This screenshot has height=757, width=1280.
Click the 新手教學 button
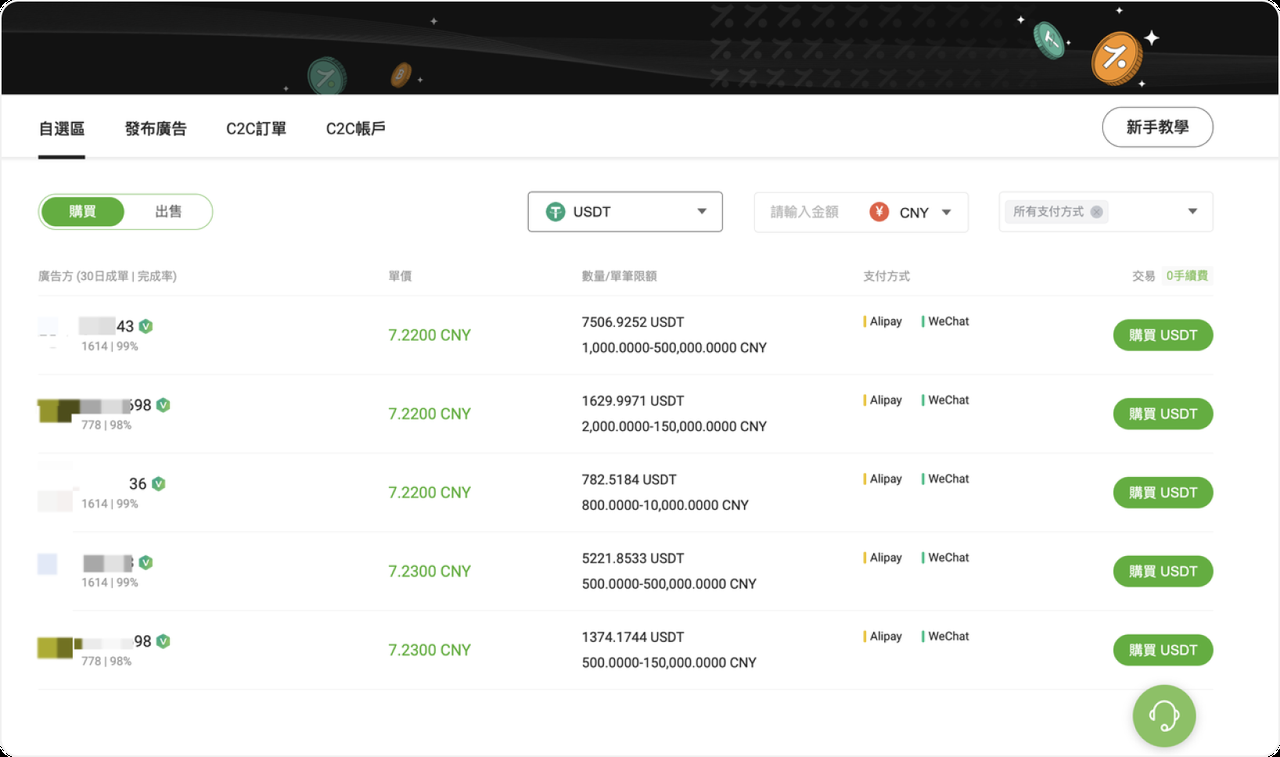click(1157, 127)
